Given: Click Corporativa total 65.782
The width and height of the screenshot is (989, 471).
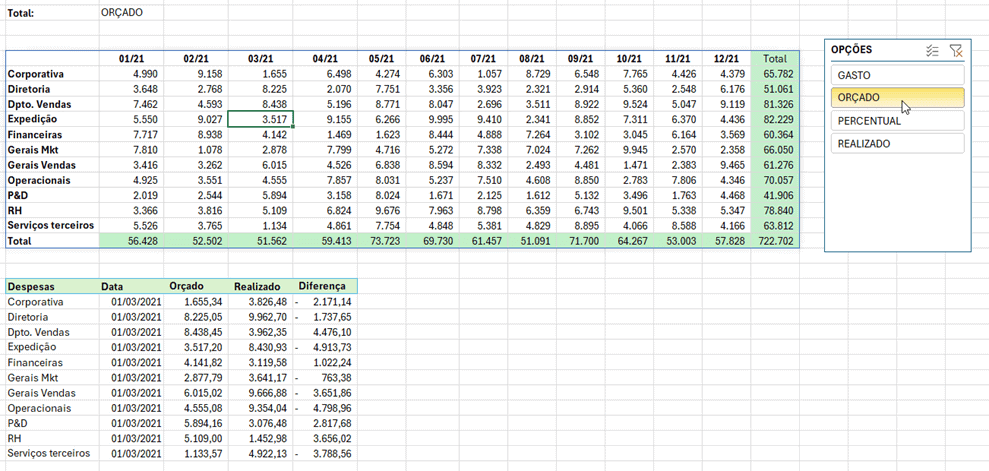Looking at the screenshot, I should (x=775, y=74).
